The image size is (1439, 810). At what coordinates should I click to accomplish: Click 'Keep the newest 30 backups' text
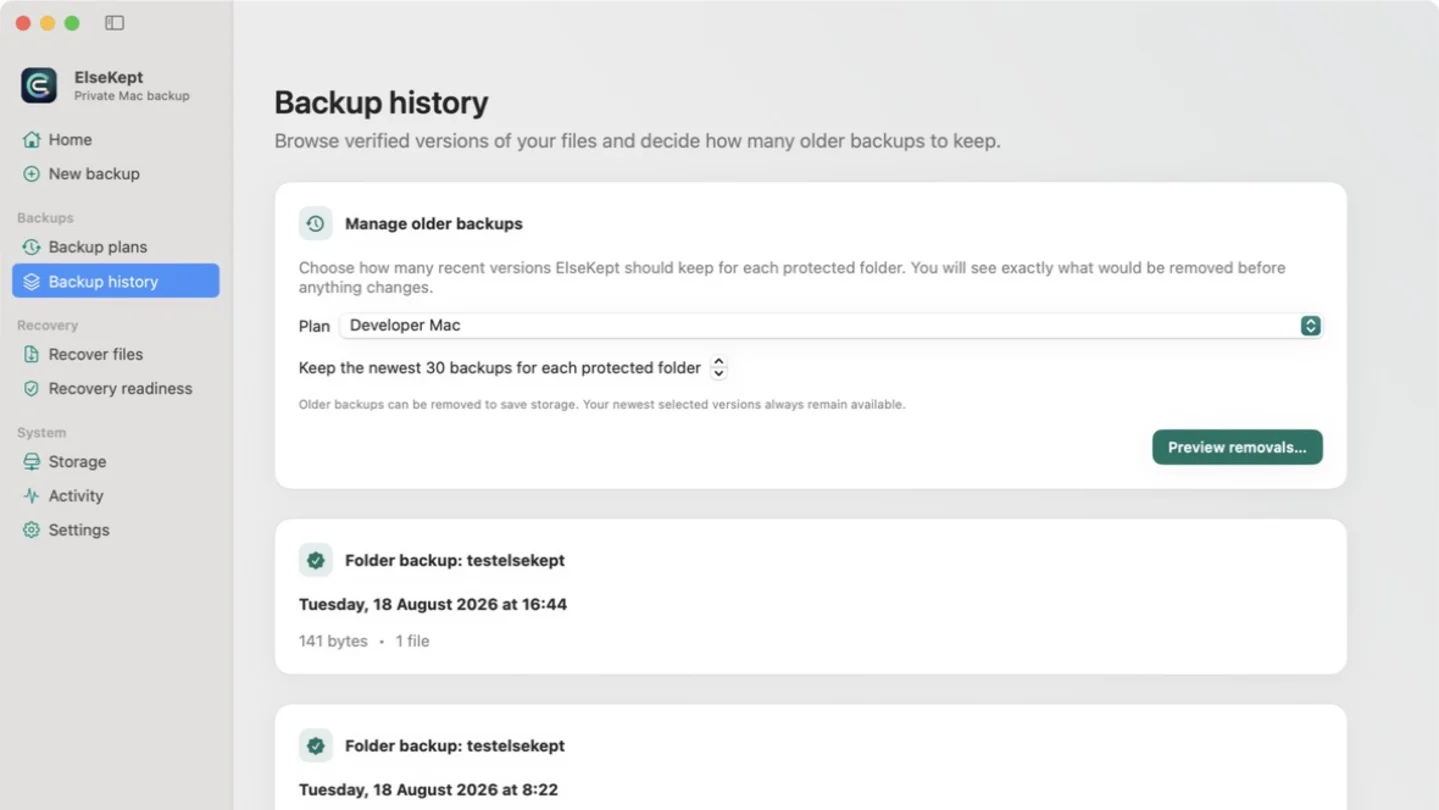(x=500, y=368)
